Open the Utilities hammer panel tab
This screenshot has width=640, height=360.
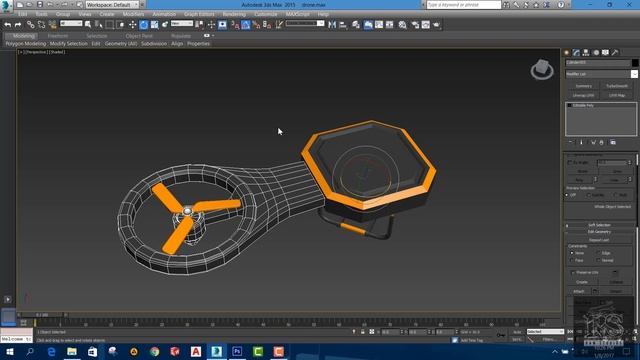(x=615, y=53)
